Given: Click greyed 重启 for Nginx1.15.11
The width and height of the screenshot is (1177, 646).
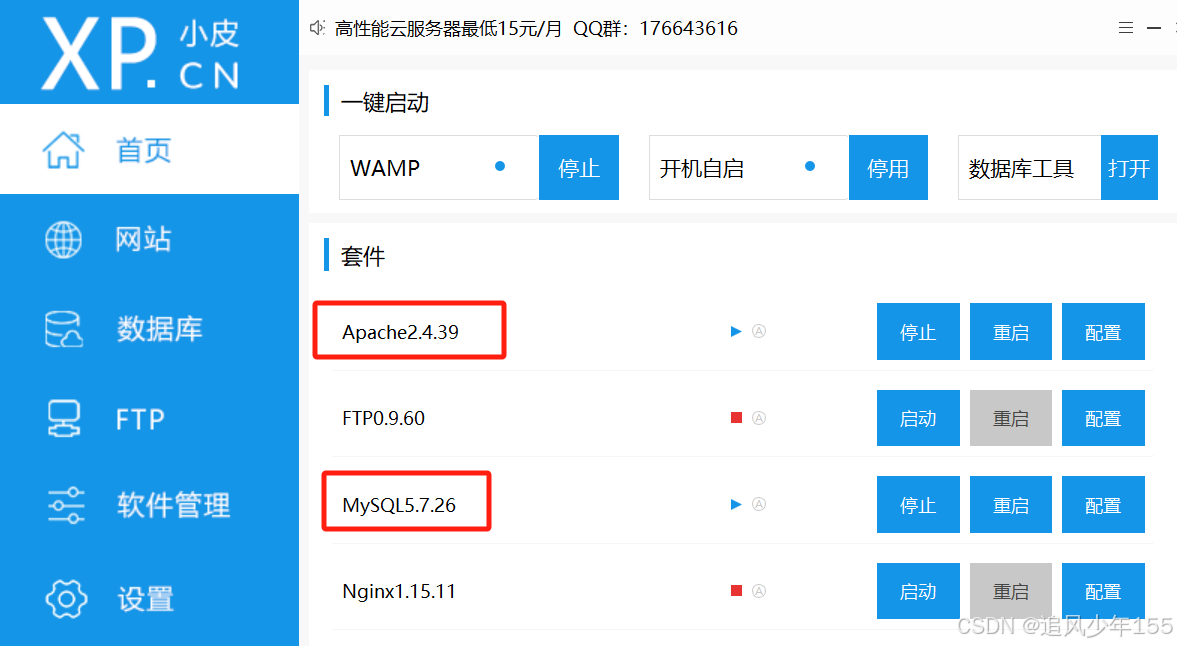Looking at the screenshot, I should 1010,591.
